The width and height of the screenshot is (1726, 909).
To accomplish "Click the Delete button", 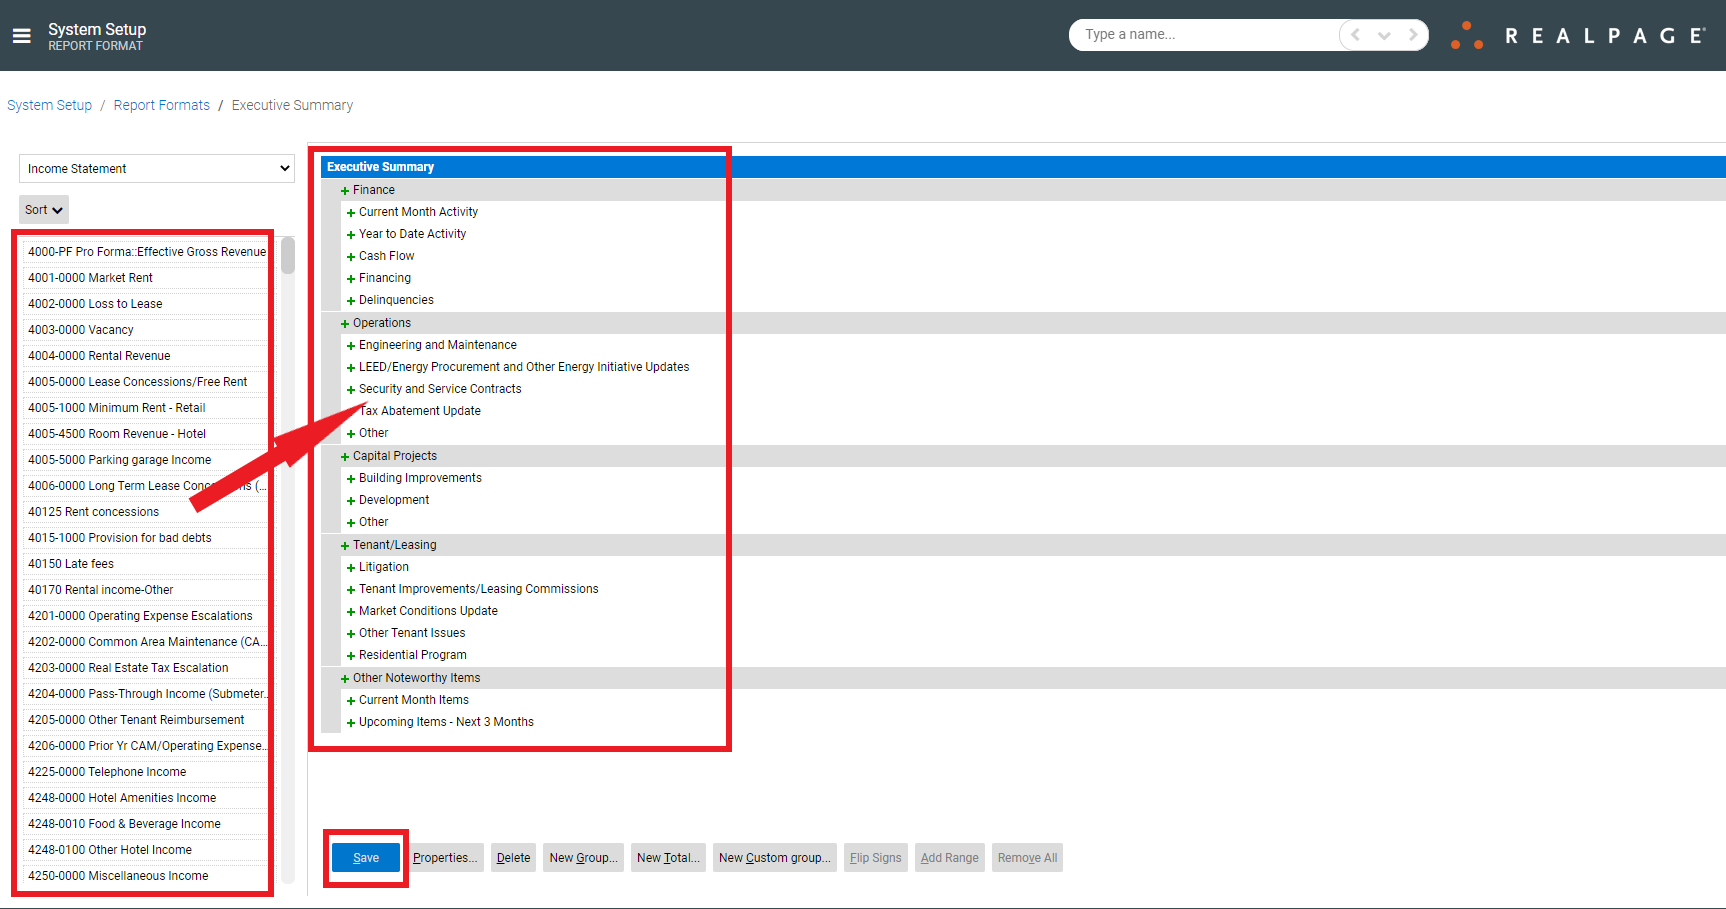I will point(514,858).
